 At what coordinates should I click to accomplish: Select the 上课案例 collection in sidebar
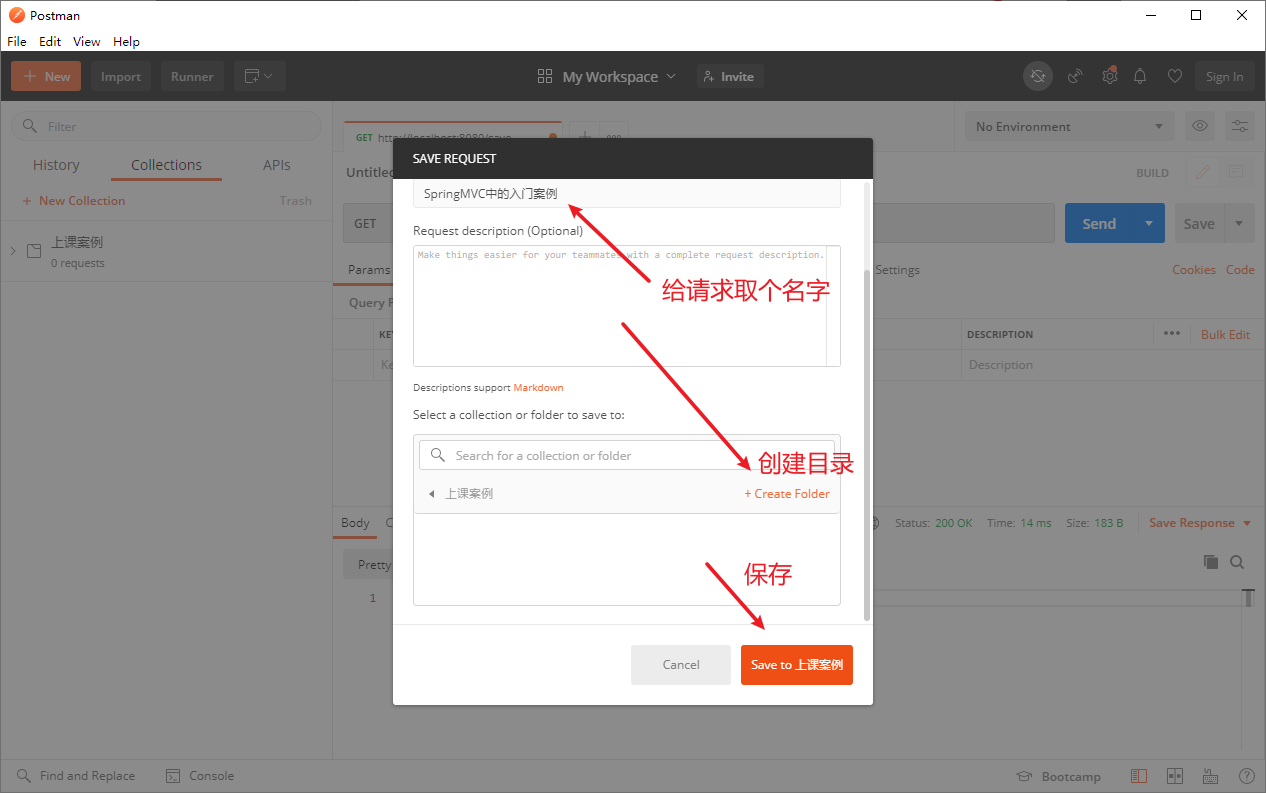[x=166, y=251]
